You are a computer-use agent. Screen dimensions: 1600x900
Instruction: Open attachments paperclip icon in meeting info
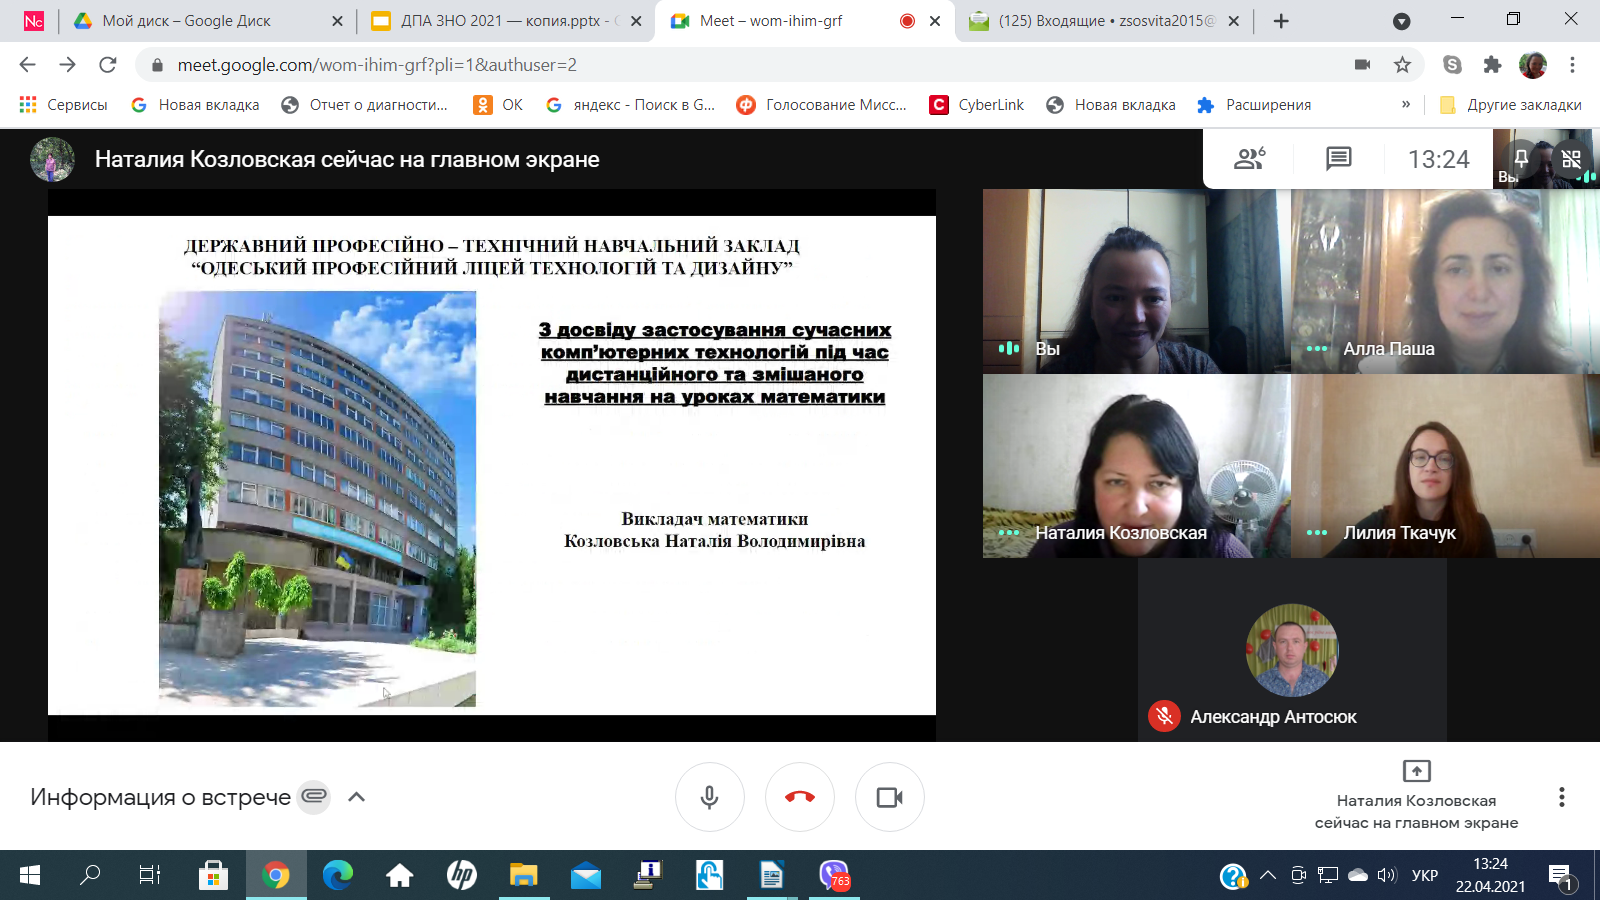pos(314,797)
